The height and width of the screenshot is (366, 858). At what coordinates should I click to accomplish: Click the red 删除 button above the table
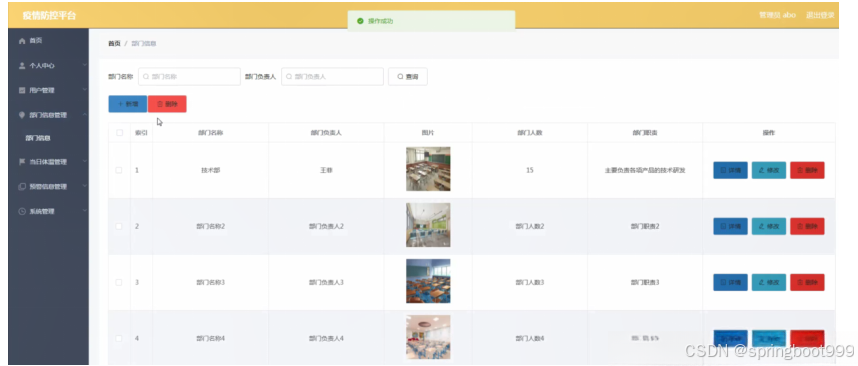coord(167,104)
